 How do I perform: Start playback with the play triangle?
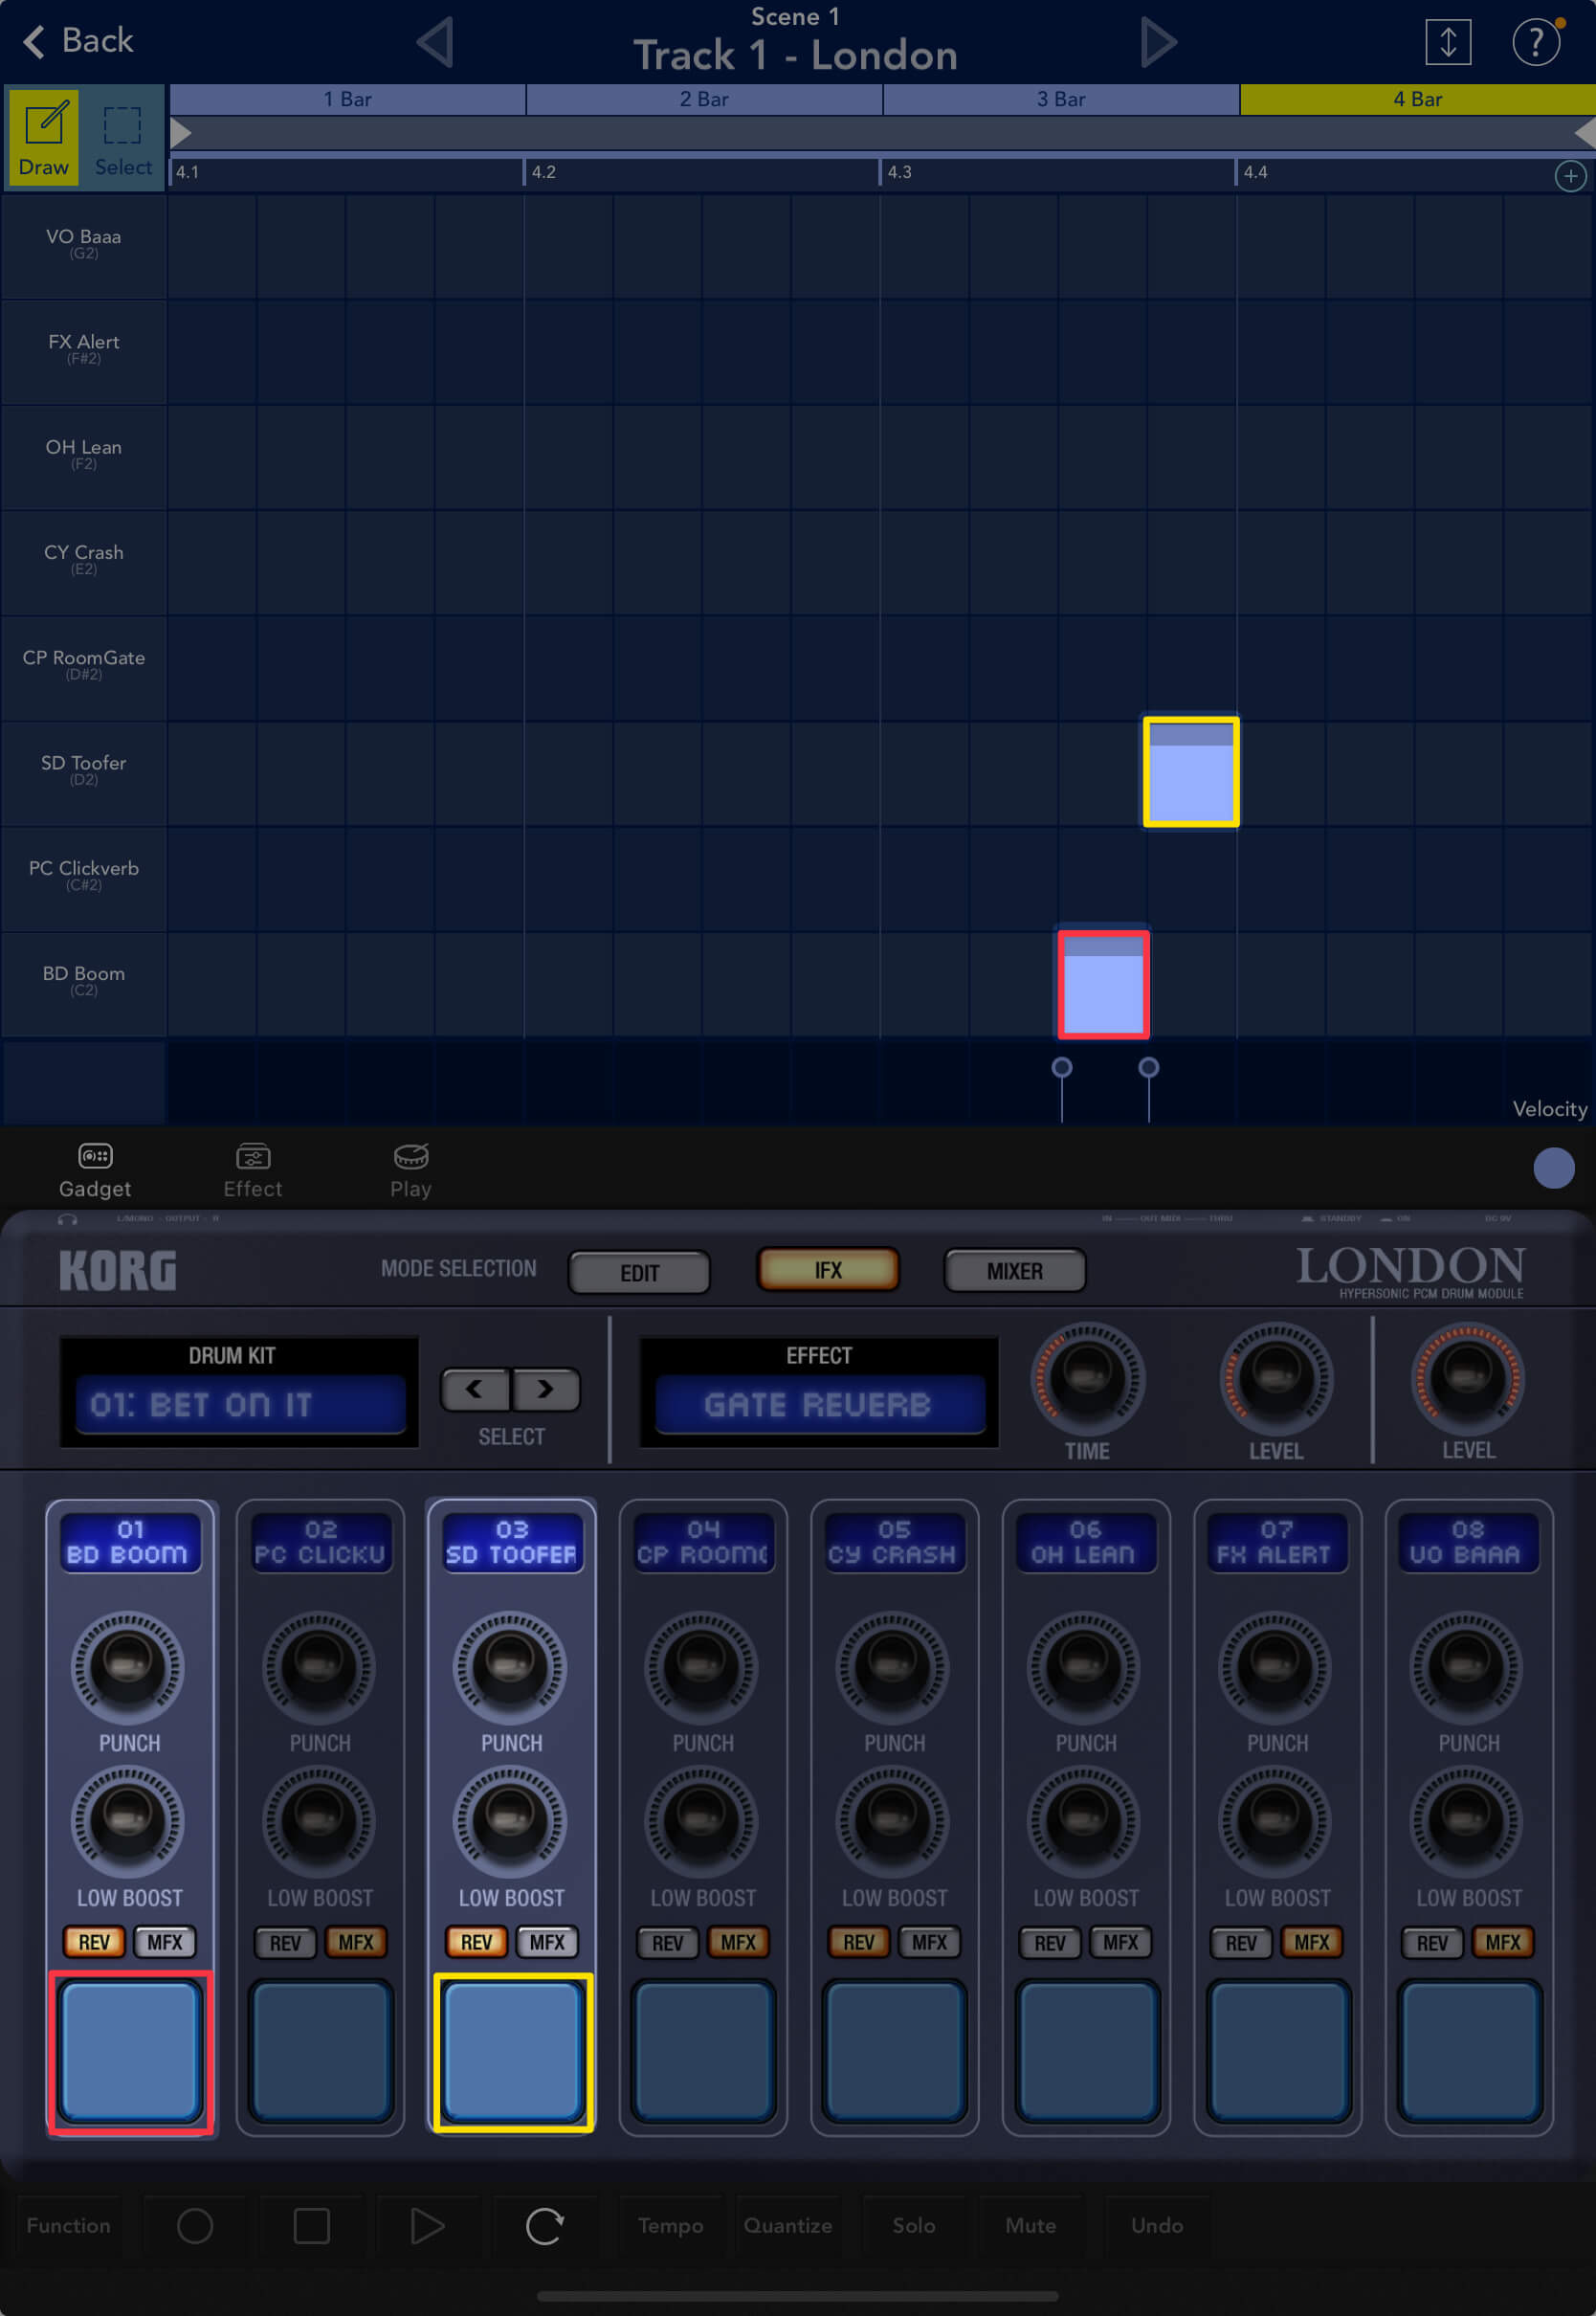[427, 2226]
